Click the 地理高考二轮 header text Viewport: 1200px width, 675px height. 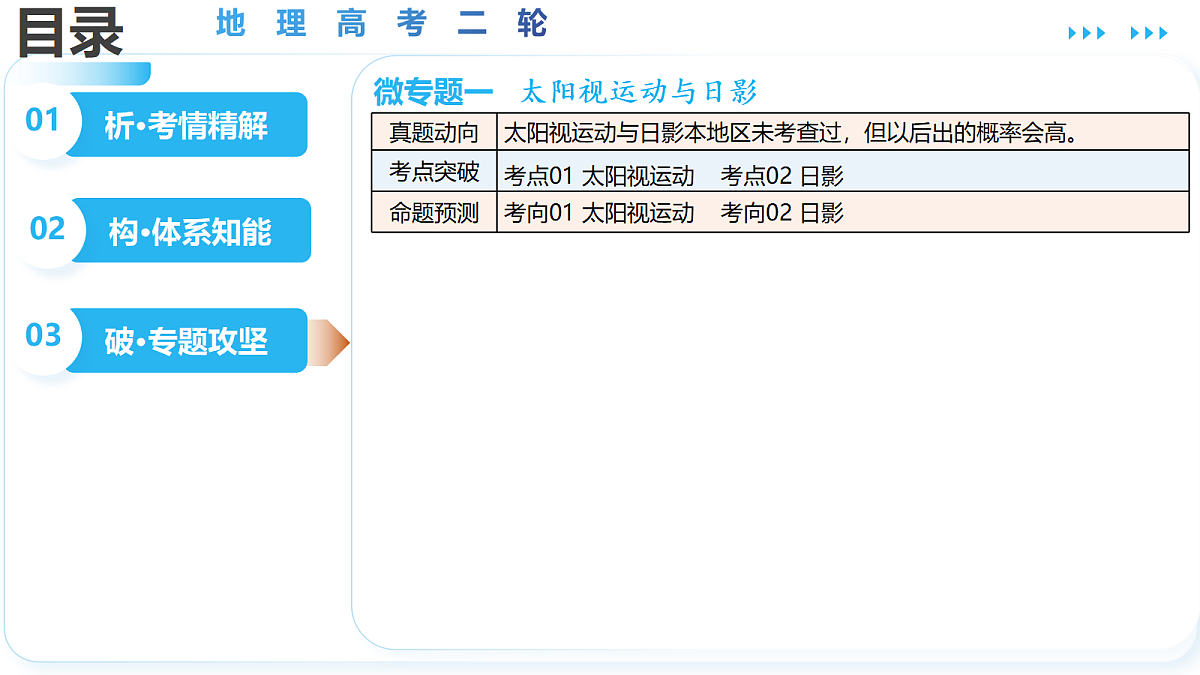tap(382, 23)
